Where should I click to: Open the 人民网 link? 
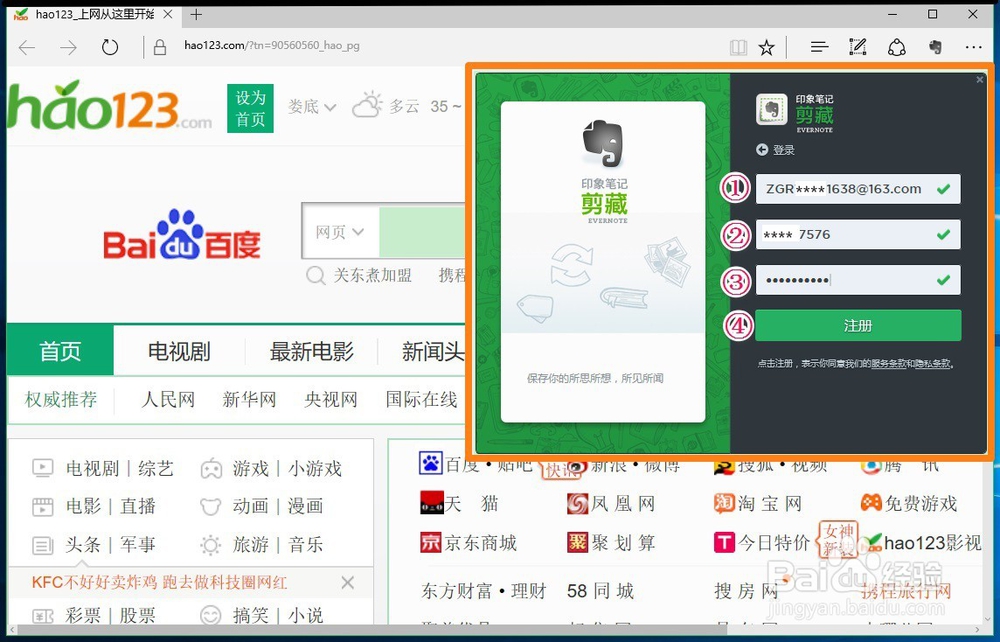point(168,400)
